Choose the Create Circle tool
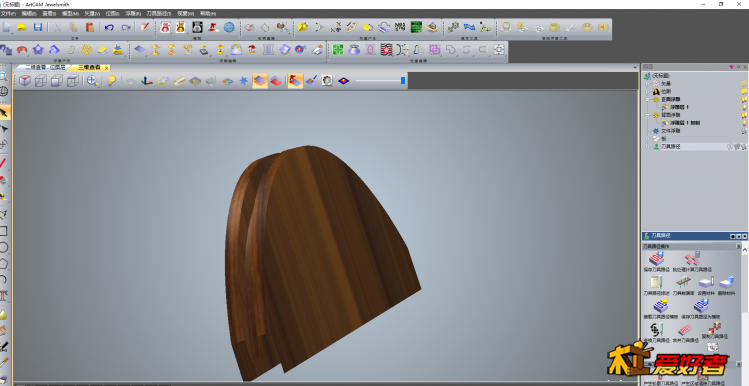 (3, 247)
